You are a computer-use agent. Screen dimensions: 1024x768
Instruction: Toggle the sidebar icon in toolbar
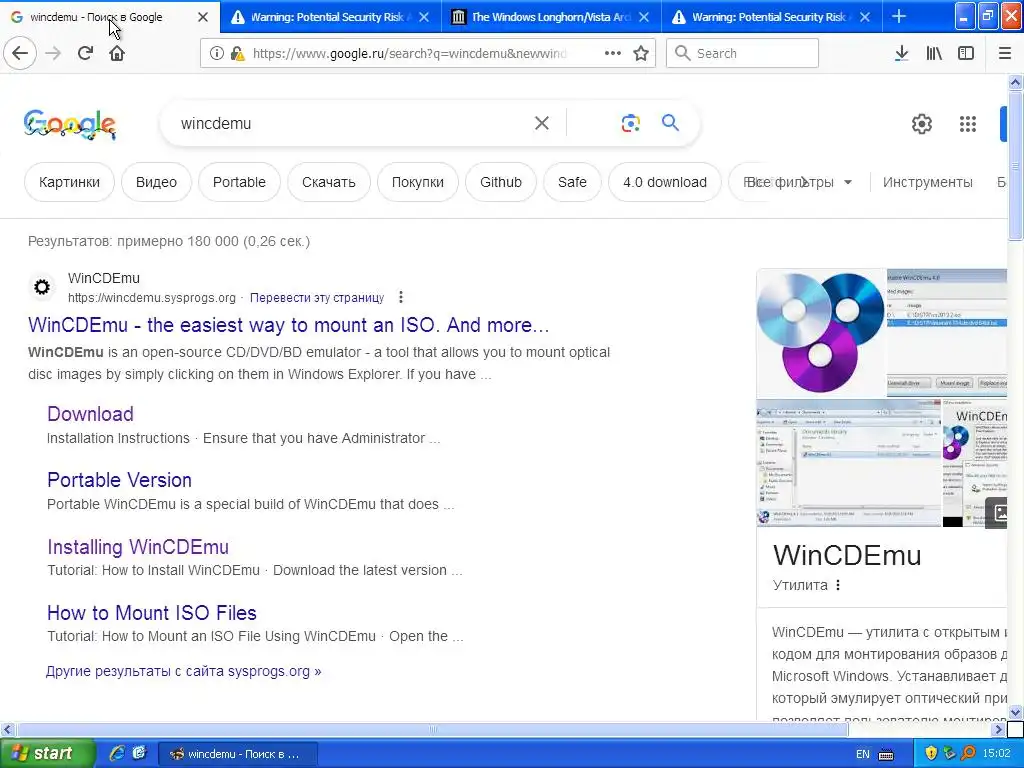pos(966,53)
